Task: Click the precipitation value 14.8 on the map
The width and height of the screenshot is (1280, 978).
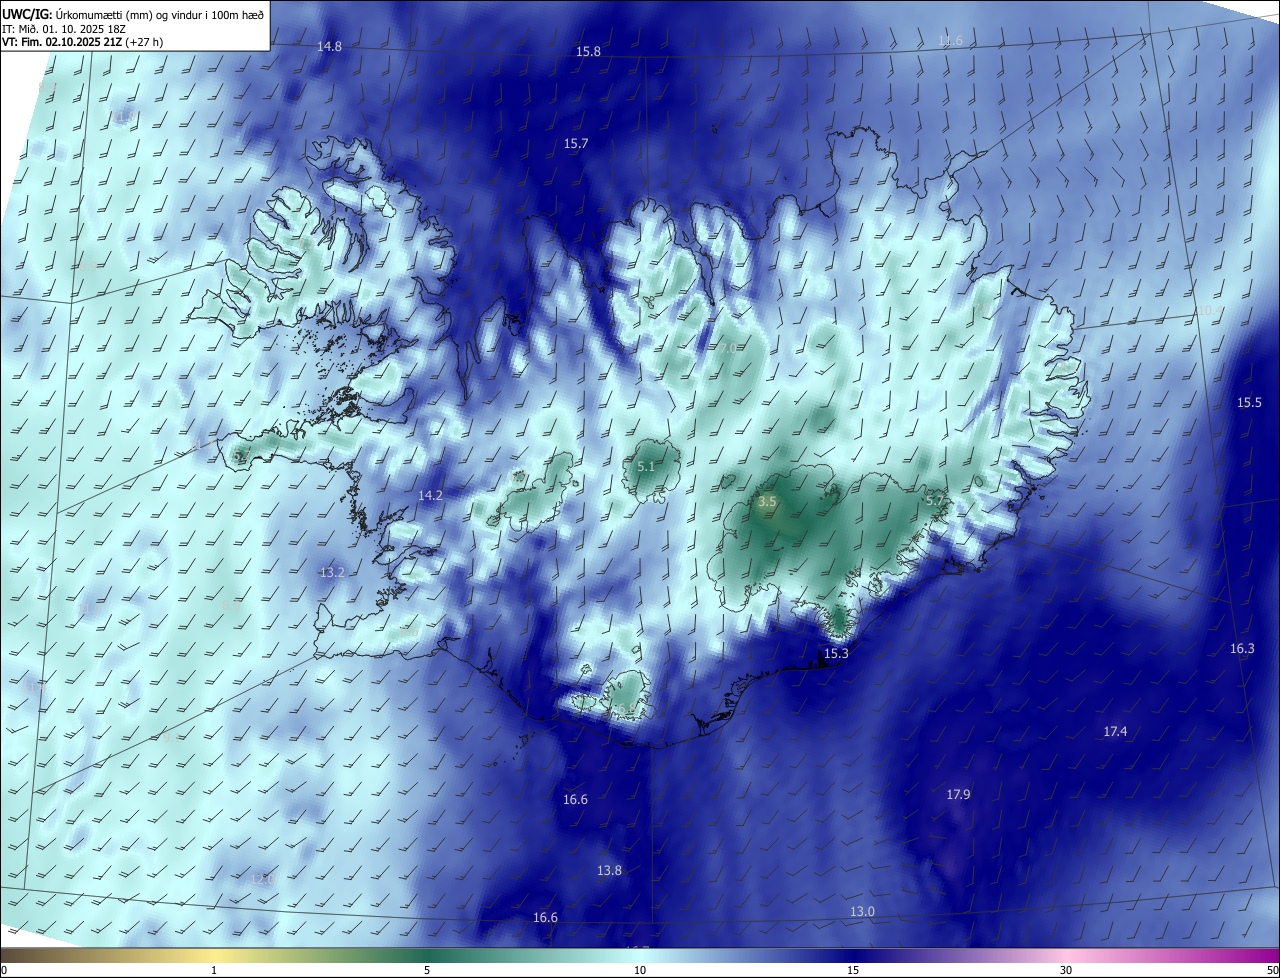Action: tap(329, 47)
